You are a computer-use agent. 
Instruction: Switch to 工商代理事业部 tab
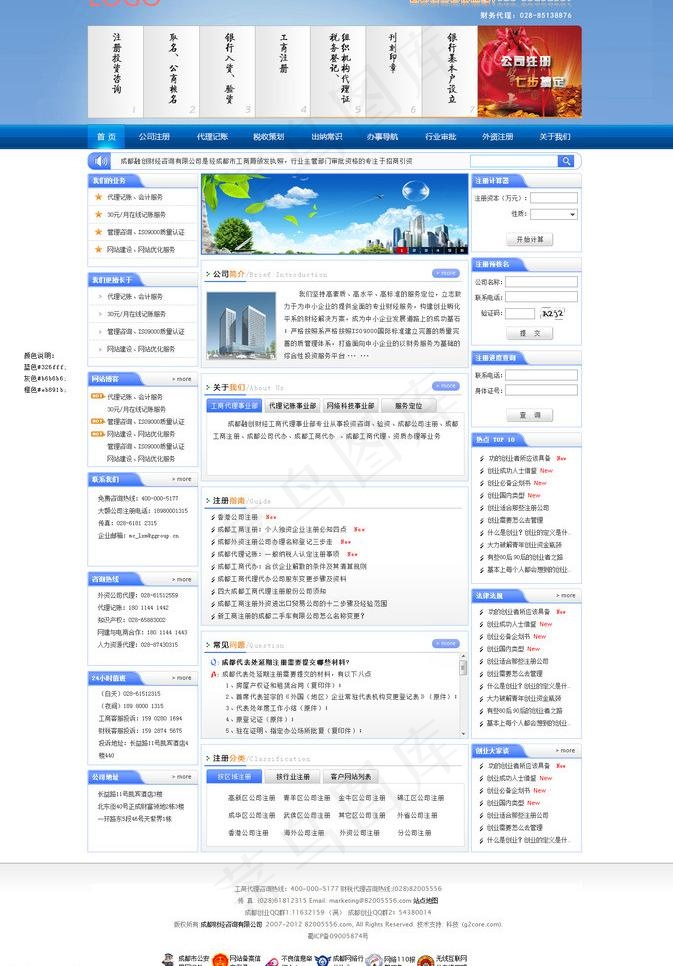(234, 405)
